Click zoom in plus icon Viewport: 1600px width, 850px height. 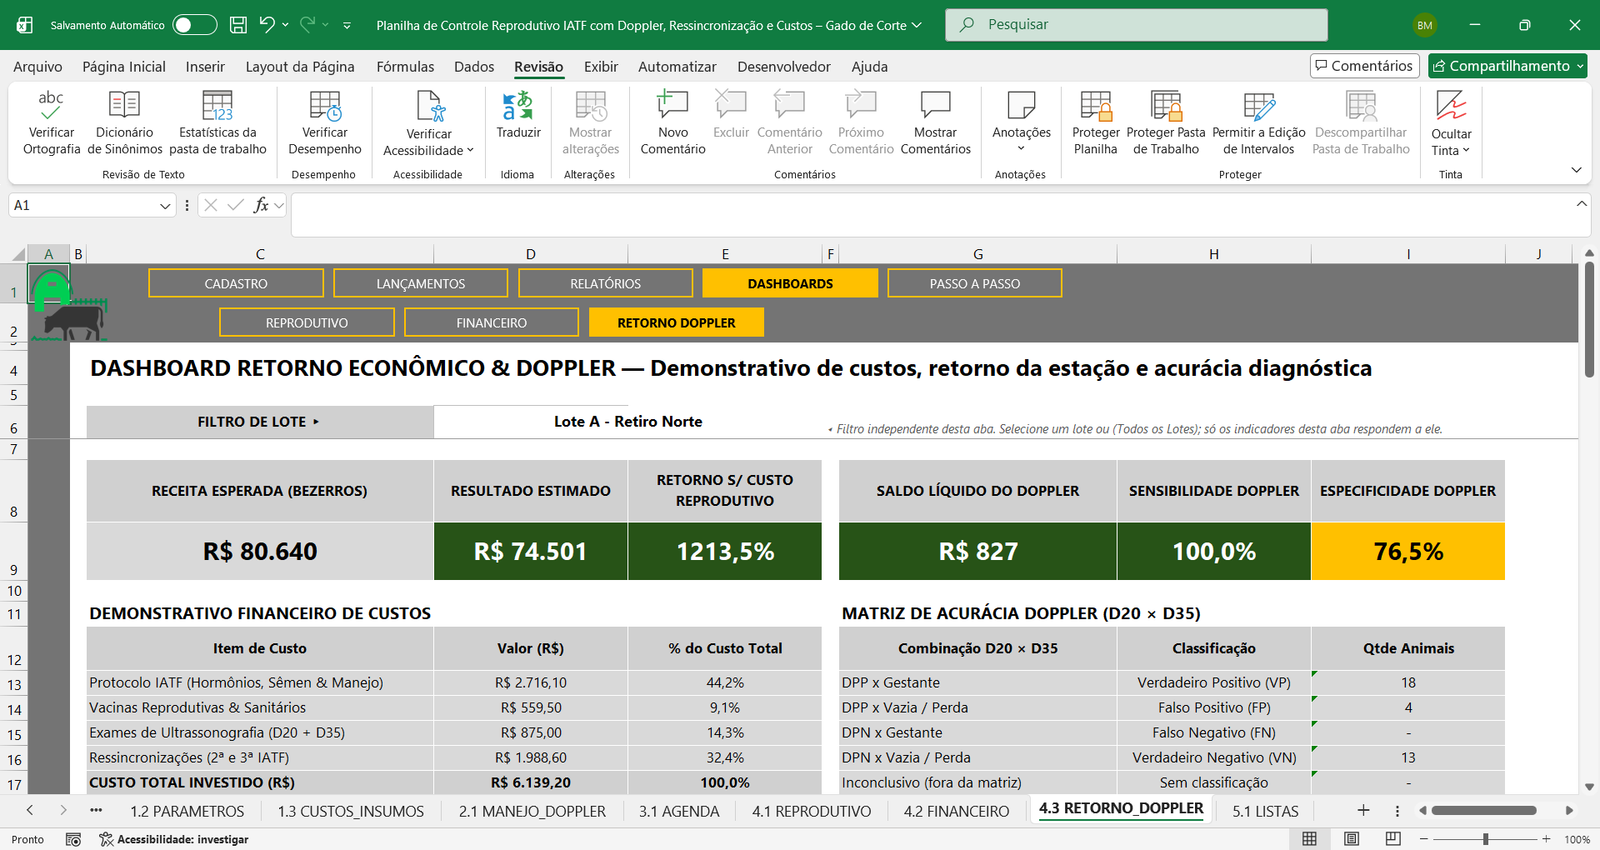pos(1546,839)
